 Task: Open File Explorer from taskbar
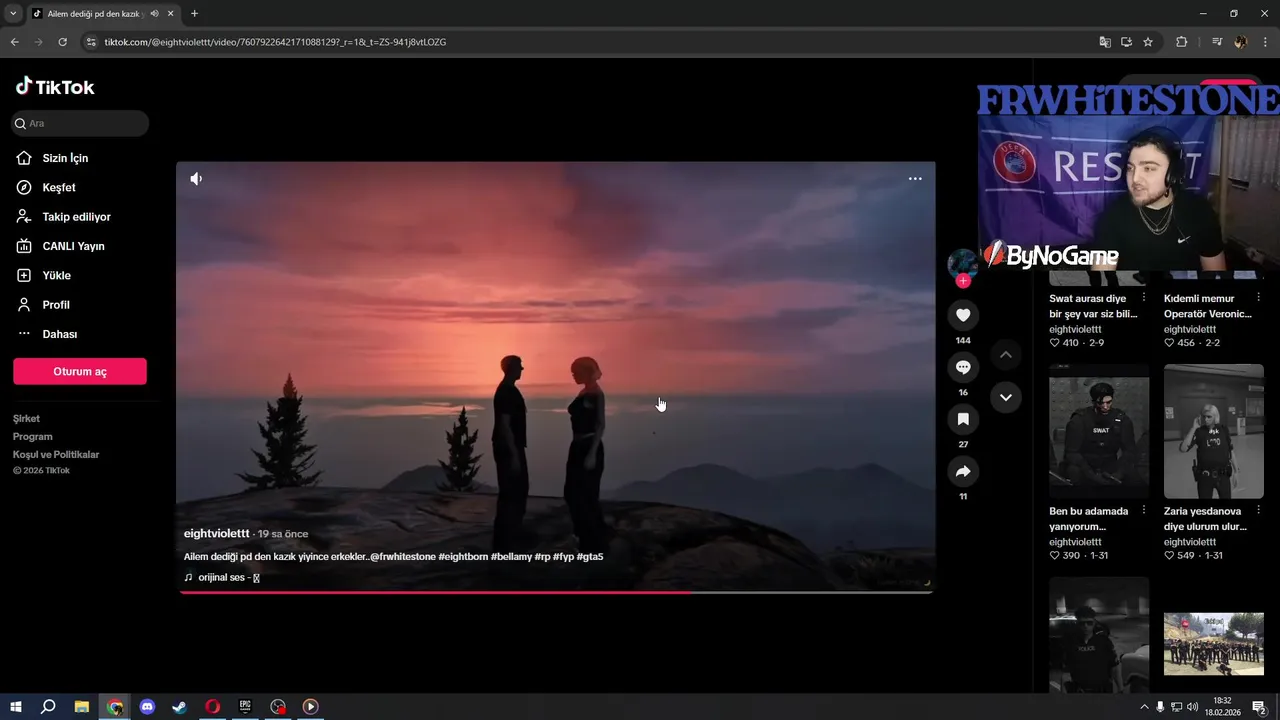(82, 707)
